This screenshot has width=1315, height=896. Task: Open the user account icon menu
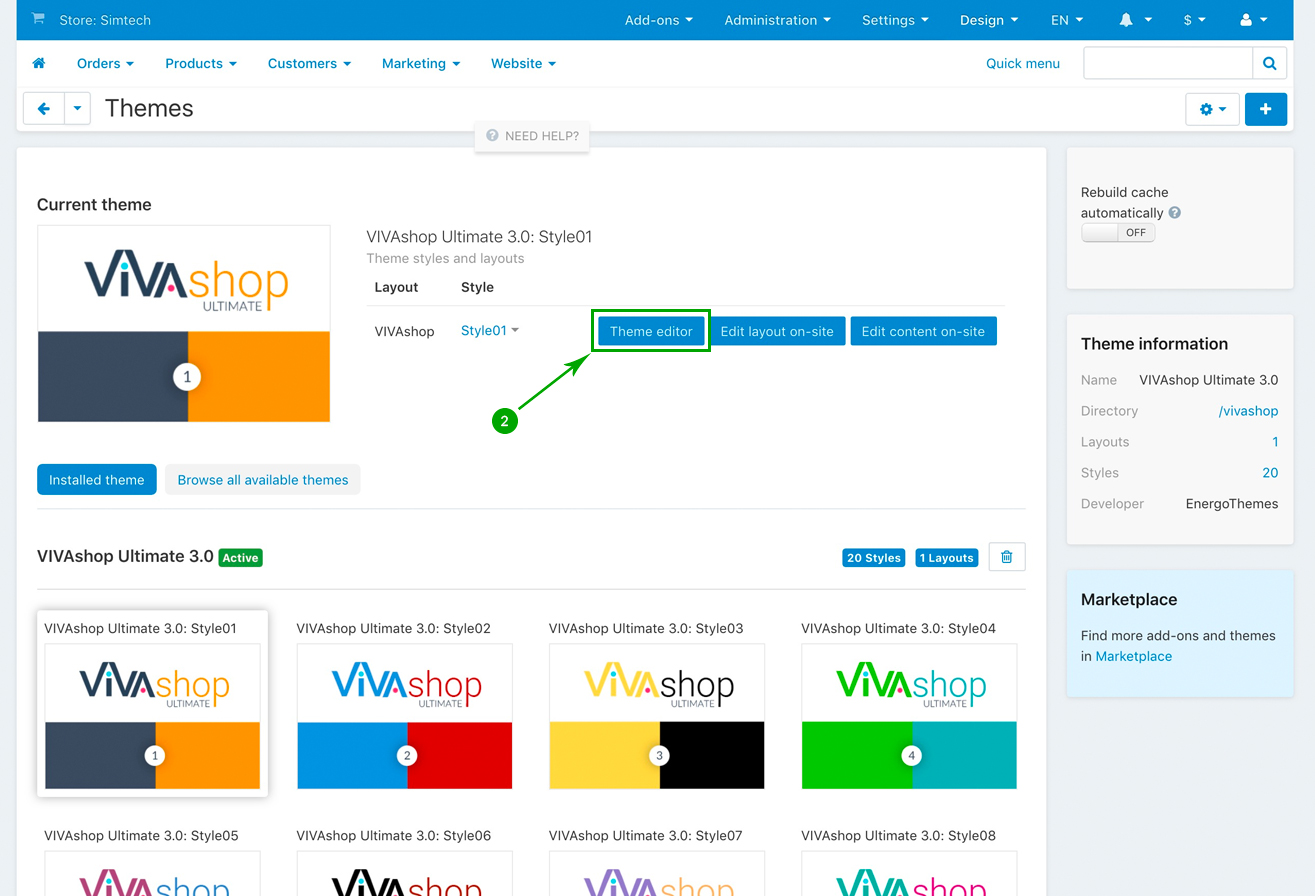(1254, 20)
